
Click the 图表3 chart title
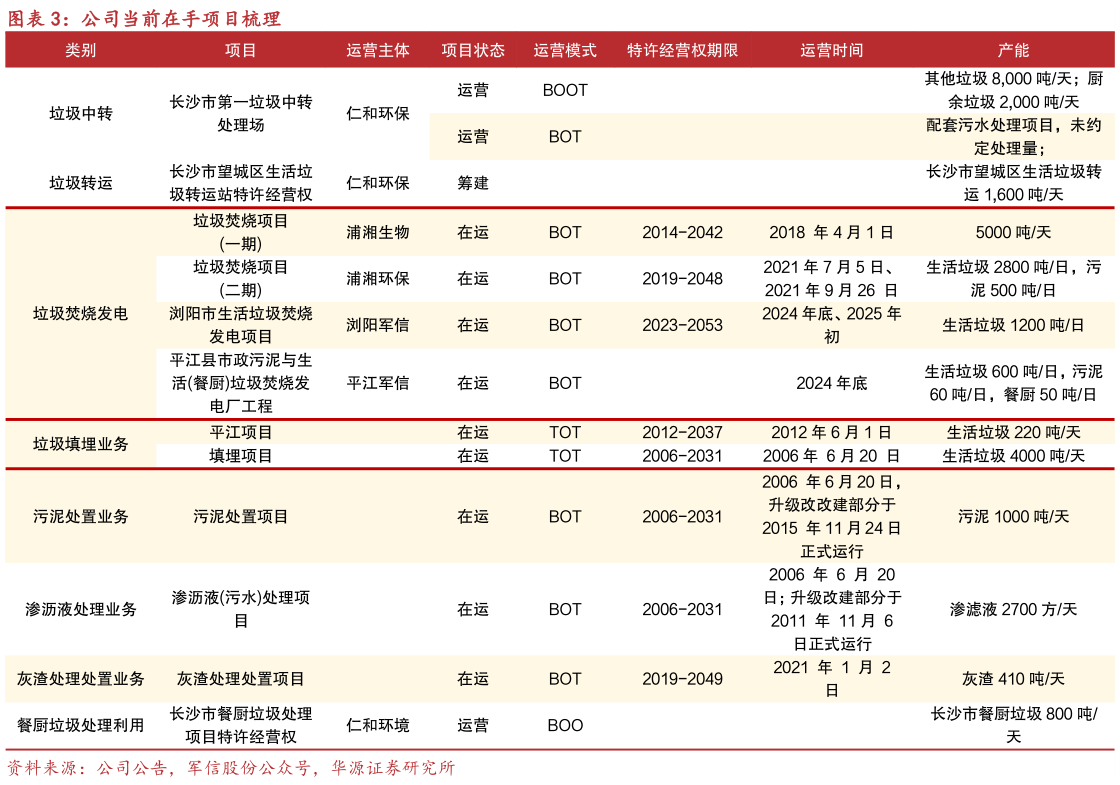pos(145,18)
